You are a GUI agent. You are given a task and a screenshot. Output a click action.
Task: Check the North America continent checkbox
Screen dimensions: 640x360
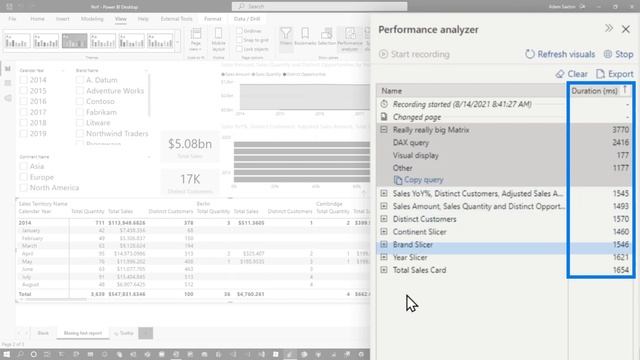[x=24, y=188]
